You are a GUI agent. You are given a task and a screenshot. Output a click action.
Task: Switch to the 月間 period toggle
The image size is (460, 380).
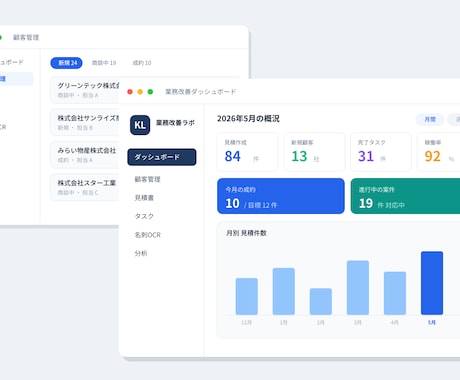pos(430,119)
